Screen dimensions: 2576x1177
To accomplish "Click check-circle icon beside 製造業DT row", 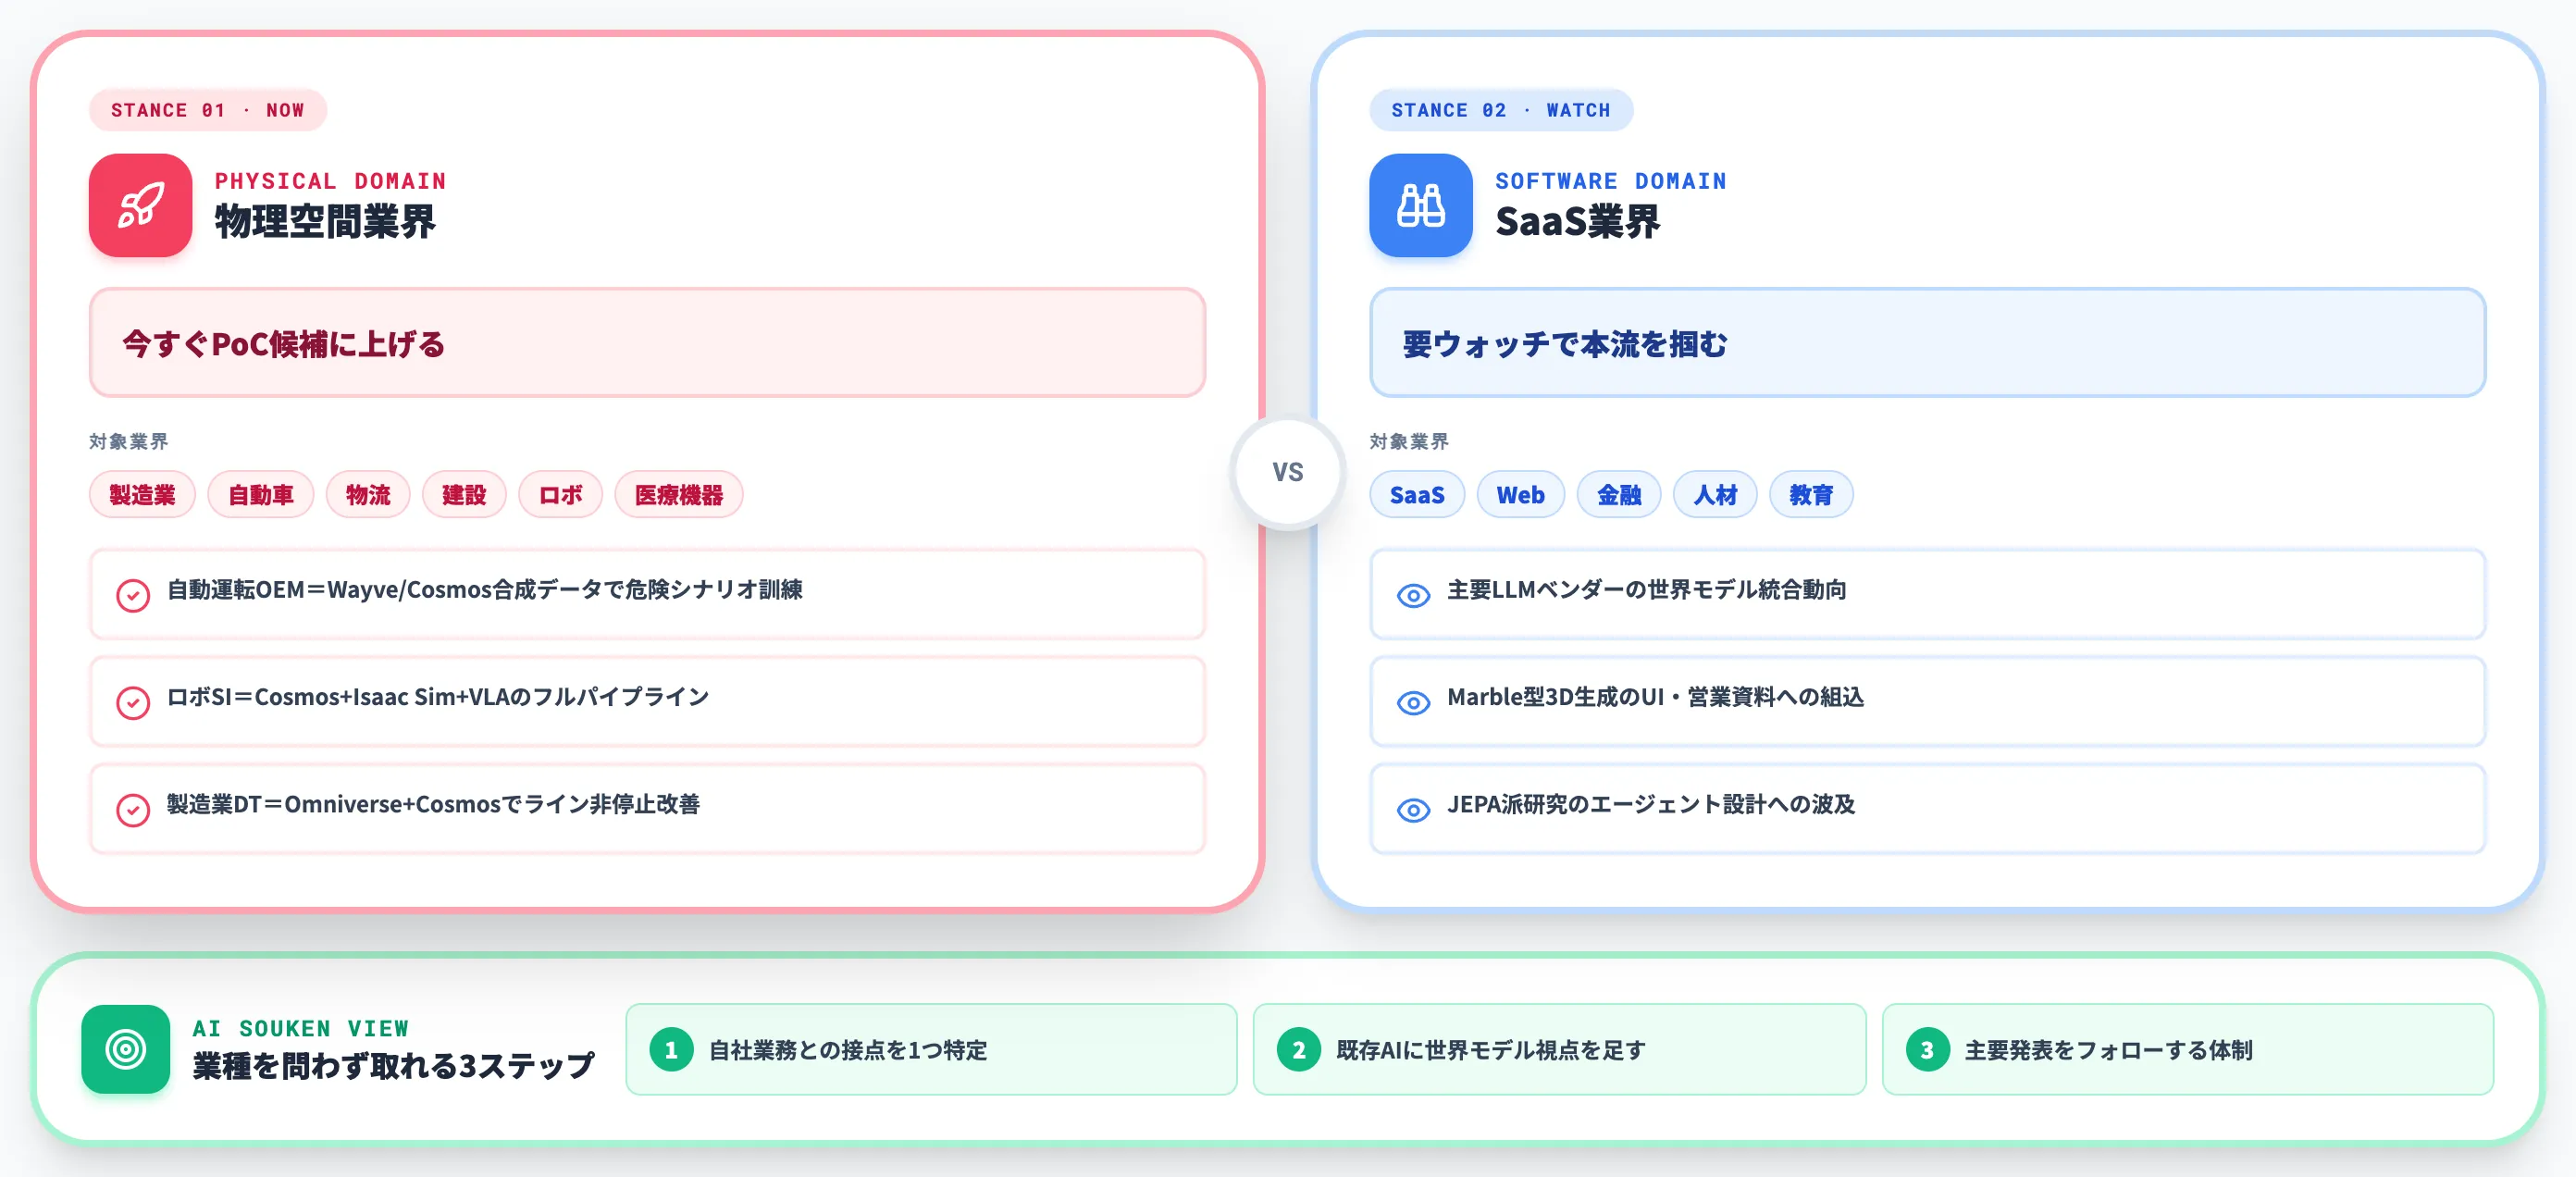I will point(133,809).
